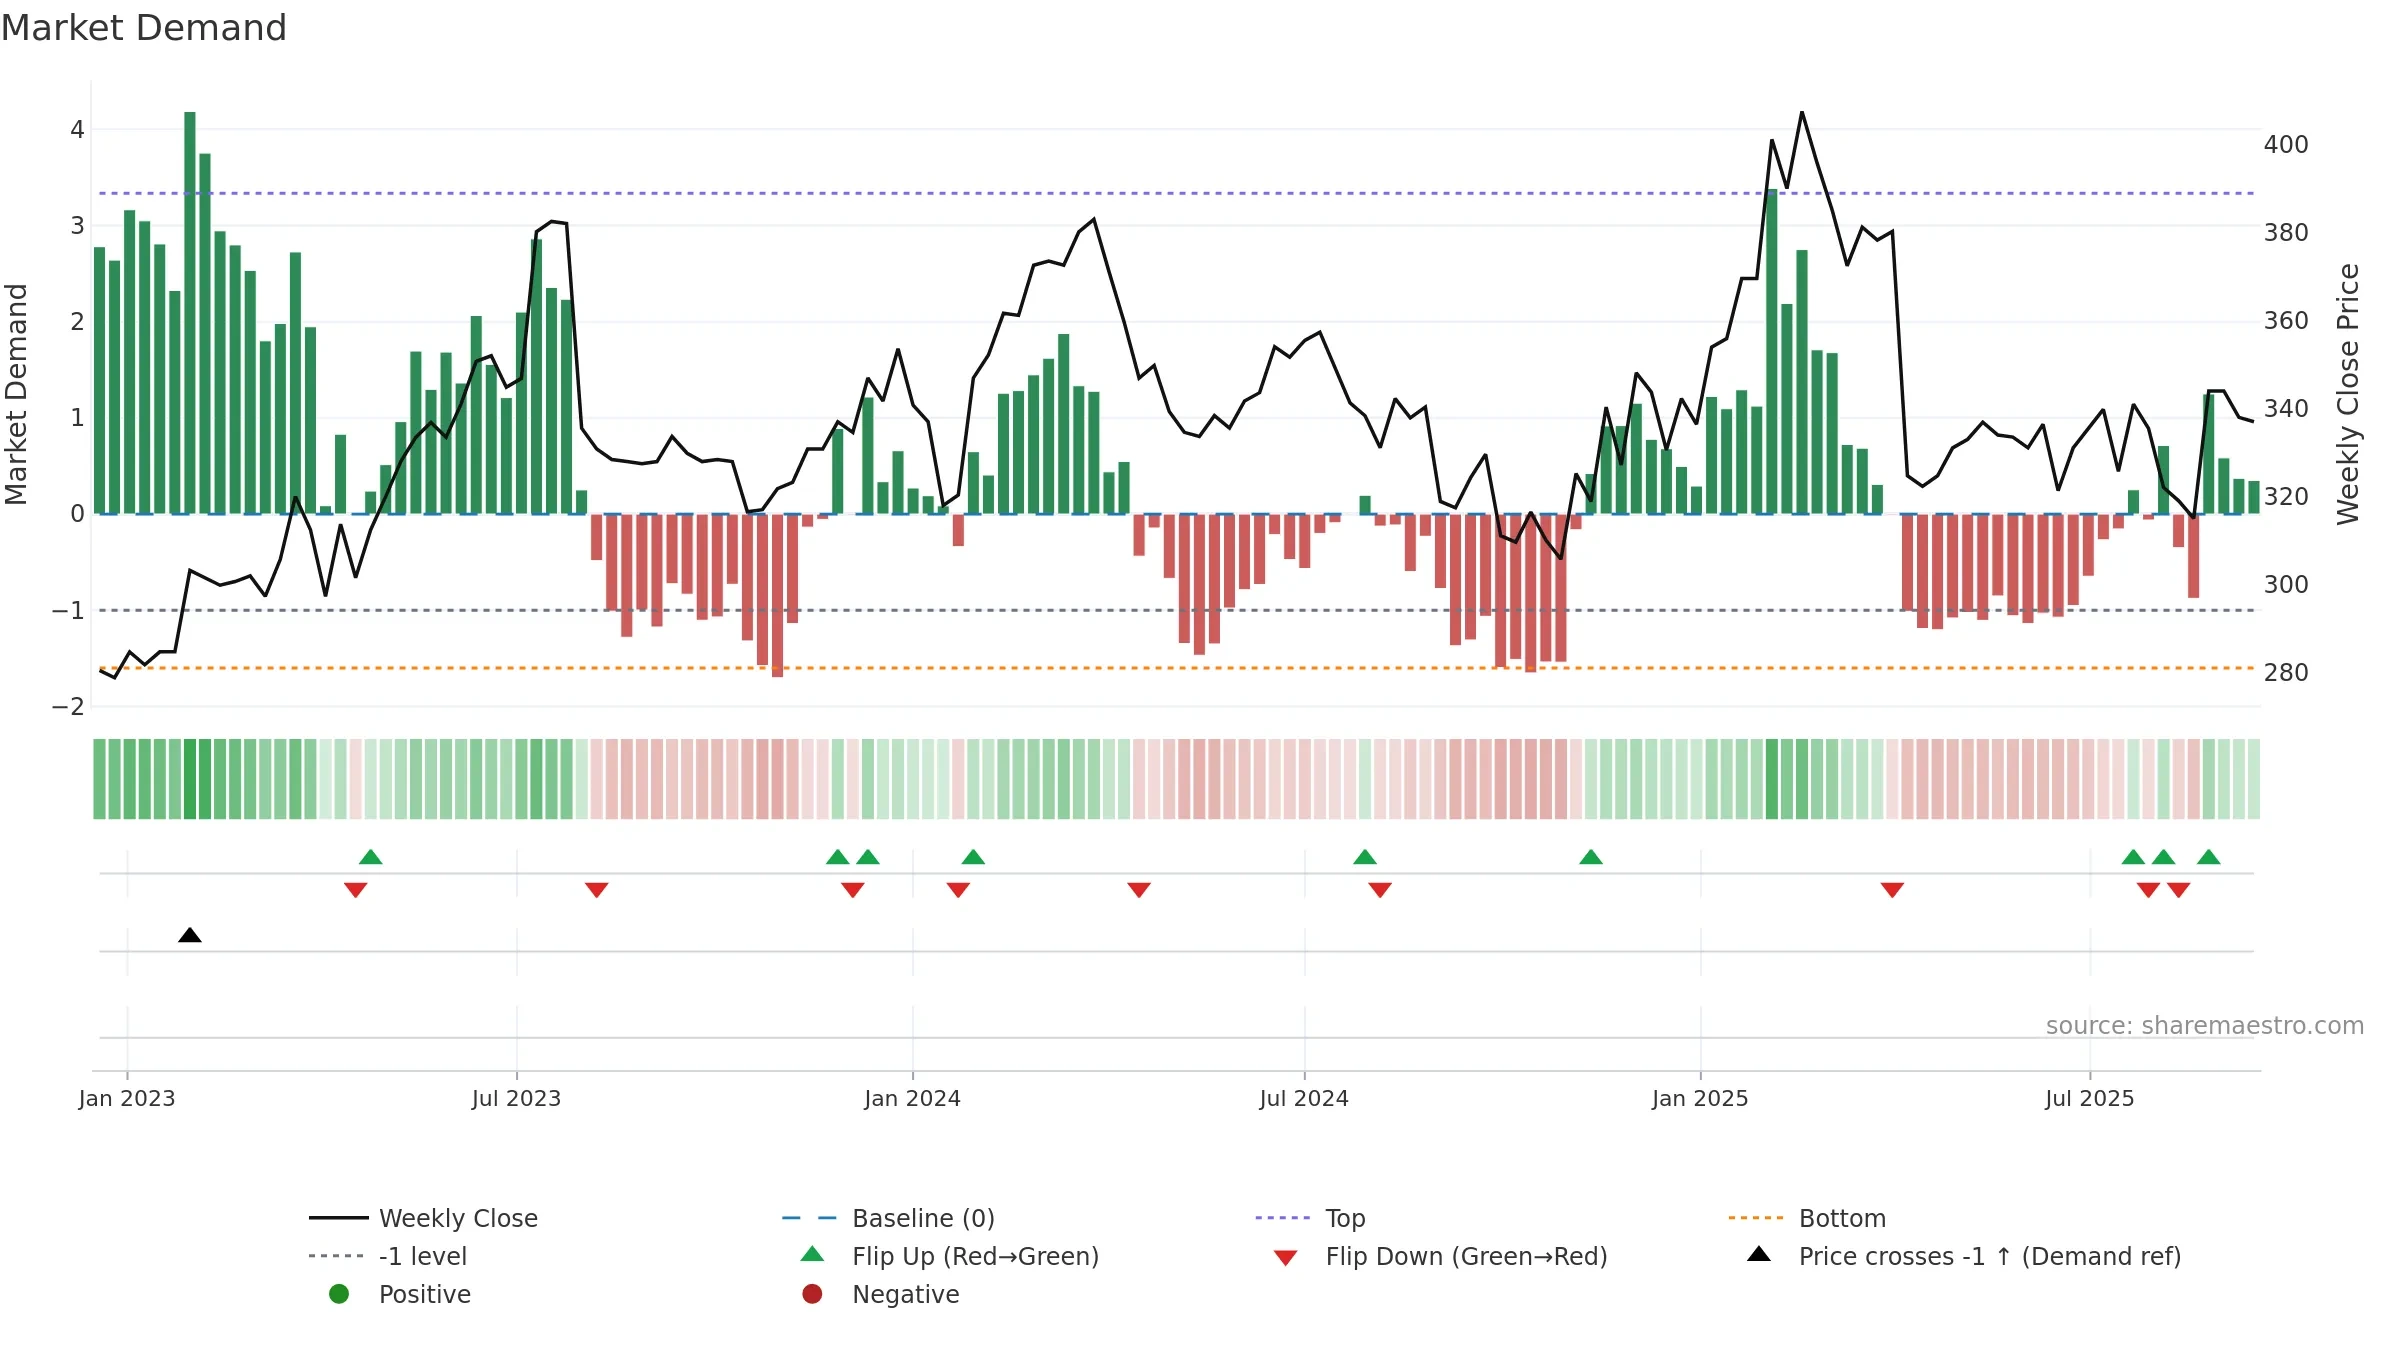Click the darkest green heatmap cell in early 2023

point(190,779)
